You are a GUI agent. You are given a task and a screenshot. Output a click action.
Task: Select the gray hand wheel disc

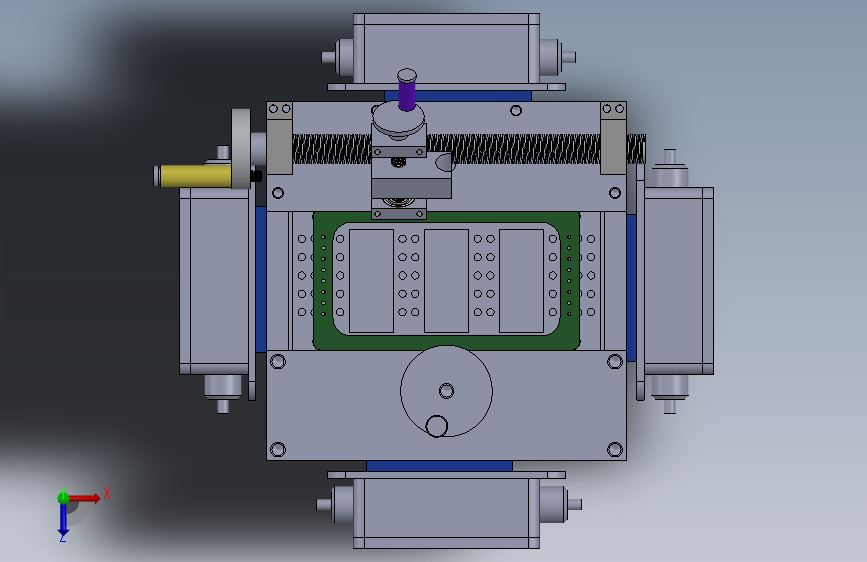(241, 148)
